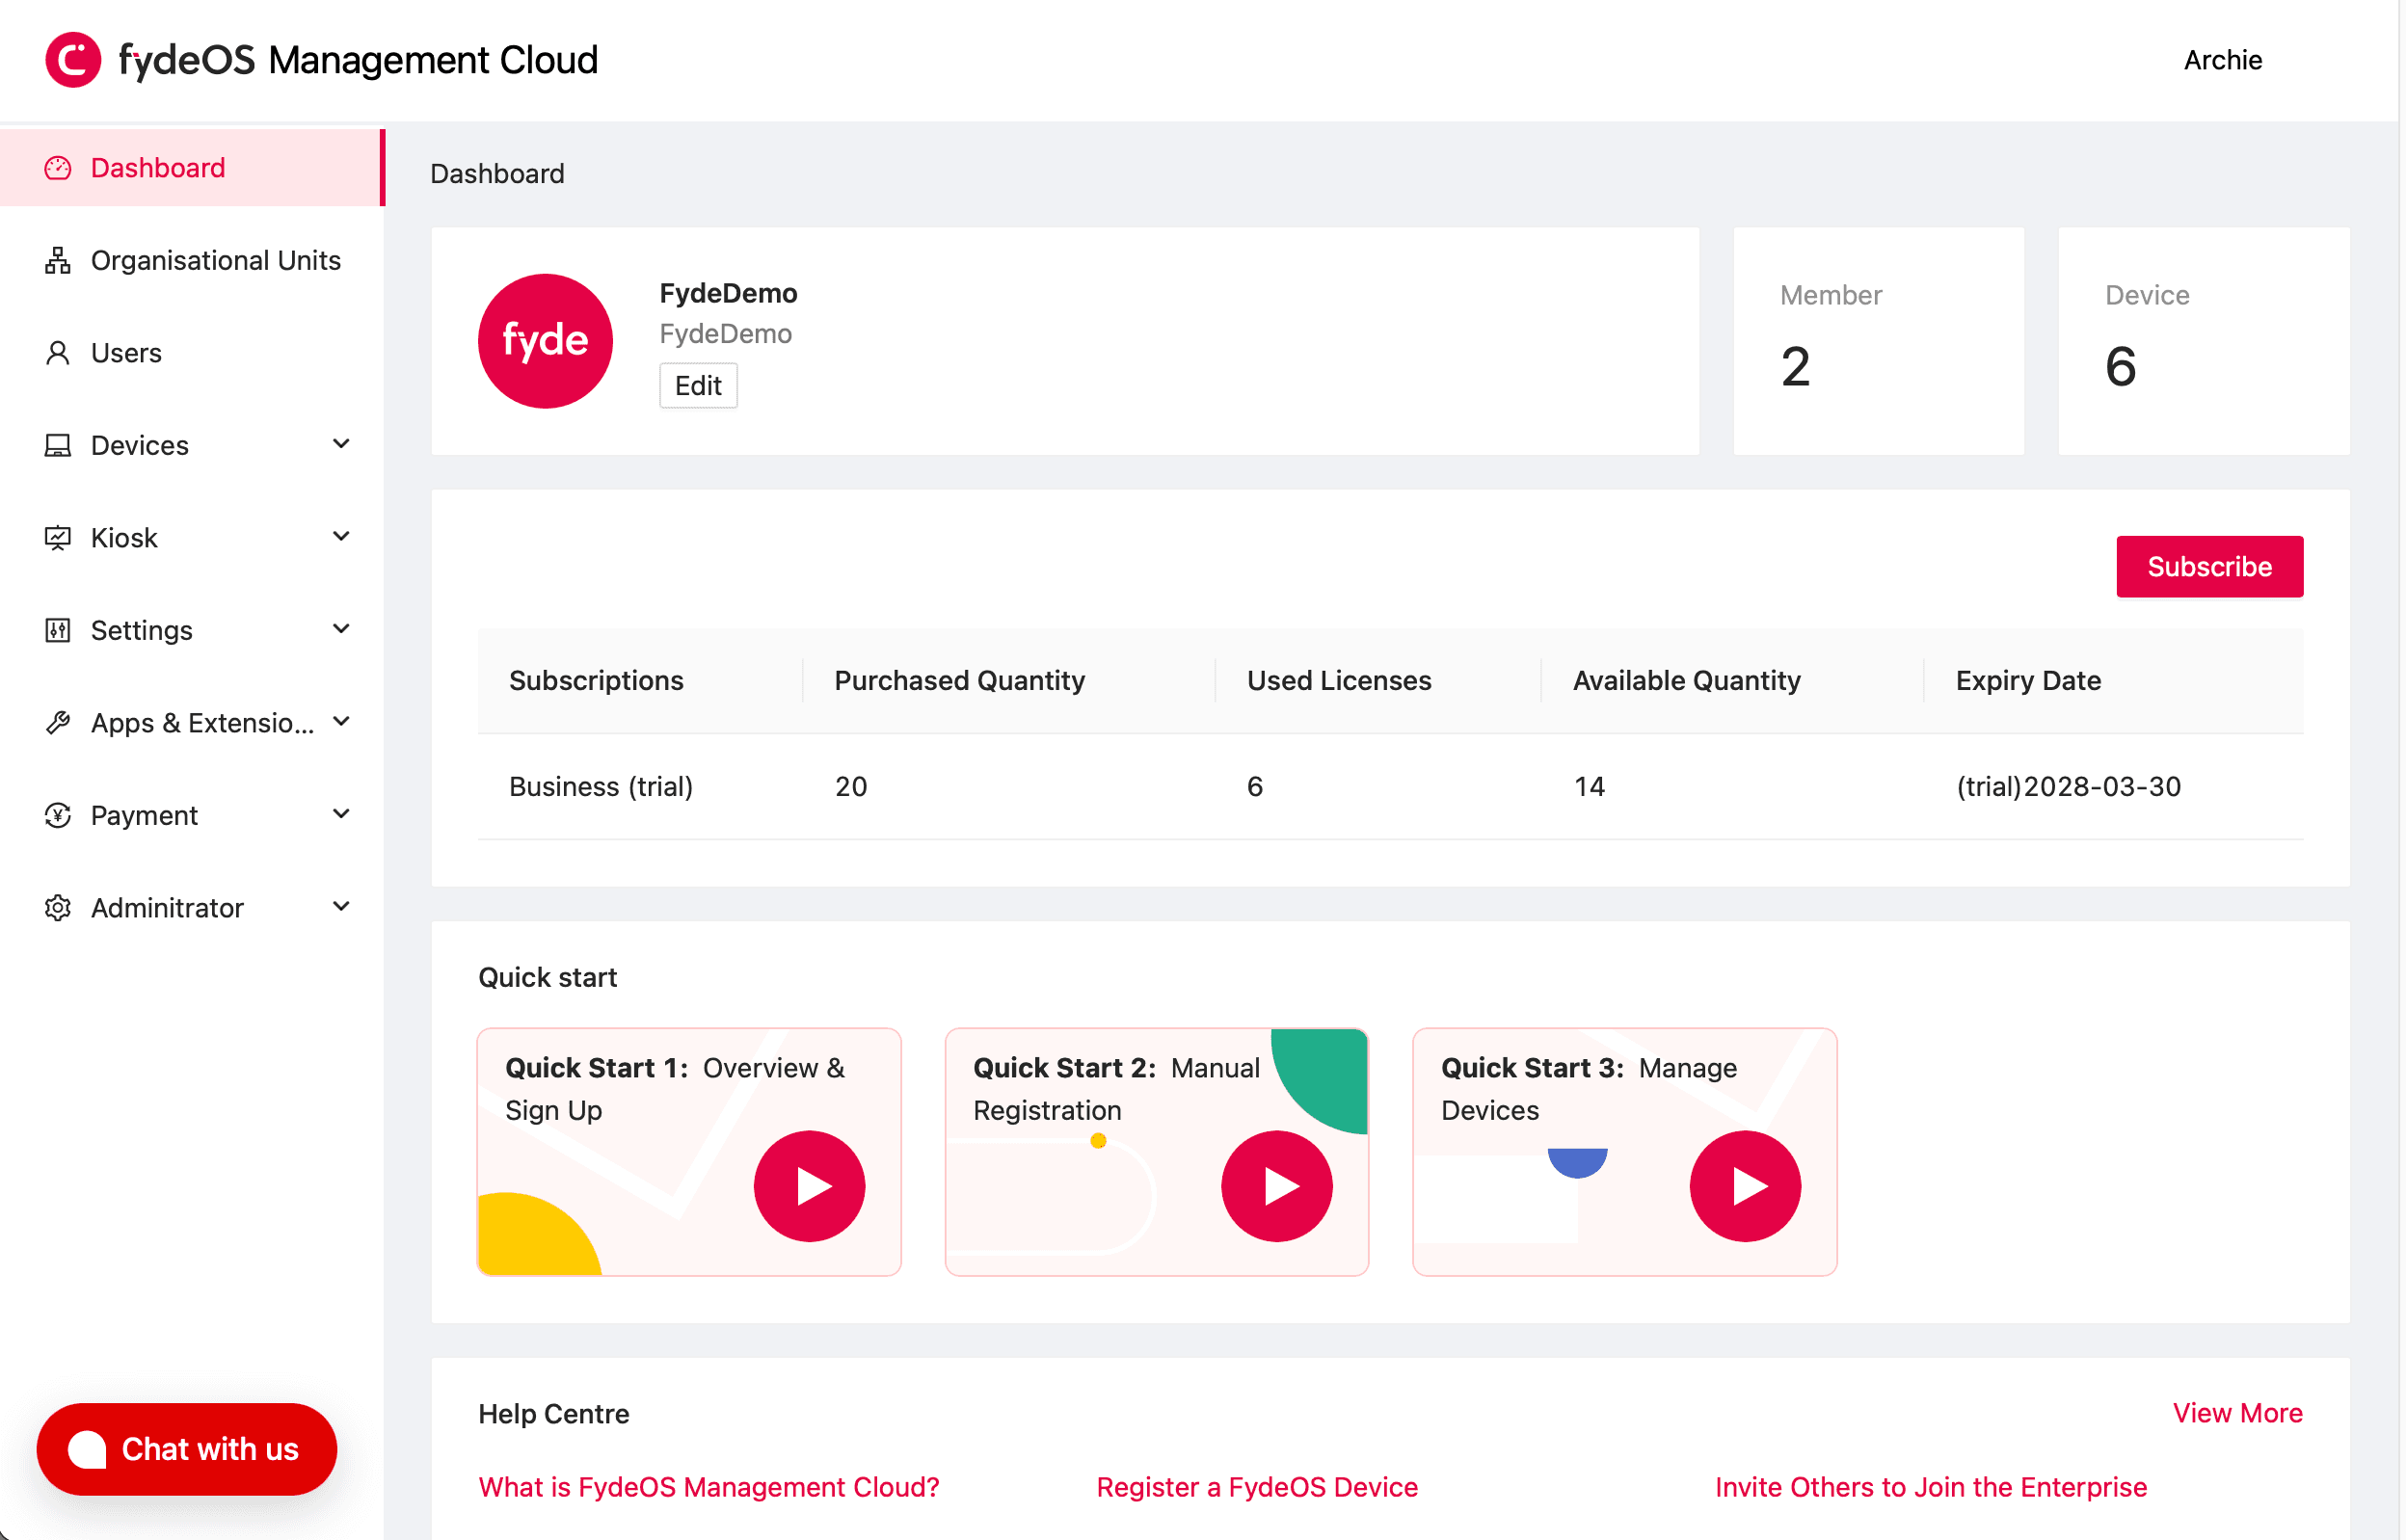Viewport: 2406px width, 1540px height.
Task: Click the 'Available Quantity' column header
Action: [x=1686, y=681]
